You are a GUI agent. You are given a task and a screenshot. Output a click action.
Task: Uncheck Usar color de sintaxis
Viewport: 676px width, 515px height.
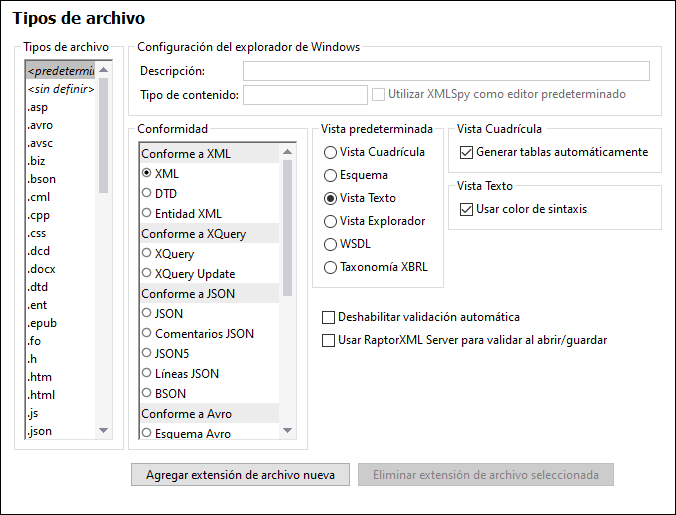coord(466,210)
